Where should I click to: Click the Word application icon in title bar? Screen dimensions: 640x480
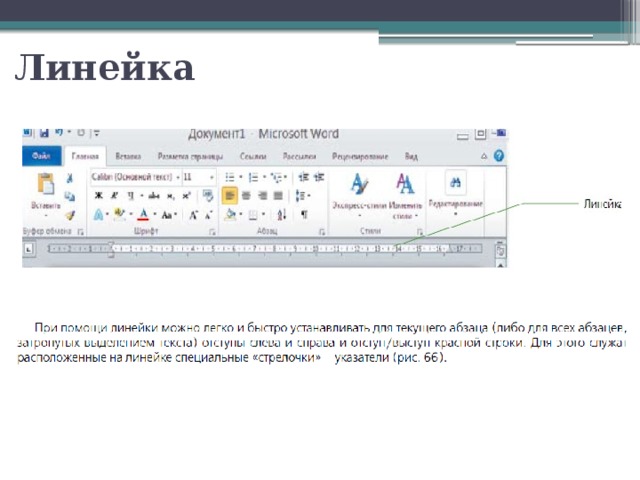point(27,132)
